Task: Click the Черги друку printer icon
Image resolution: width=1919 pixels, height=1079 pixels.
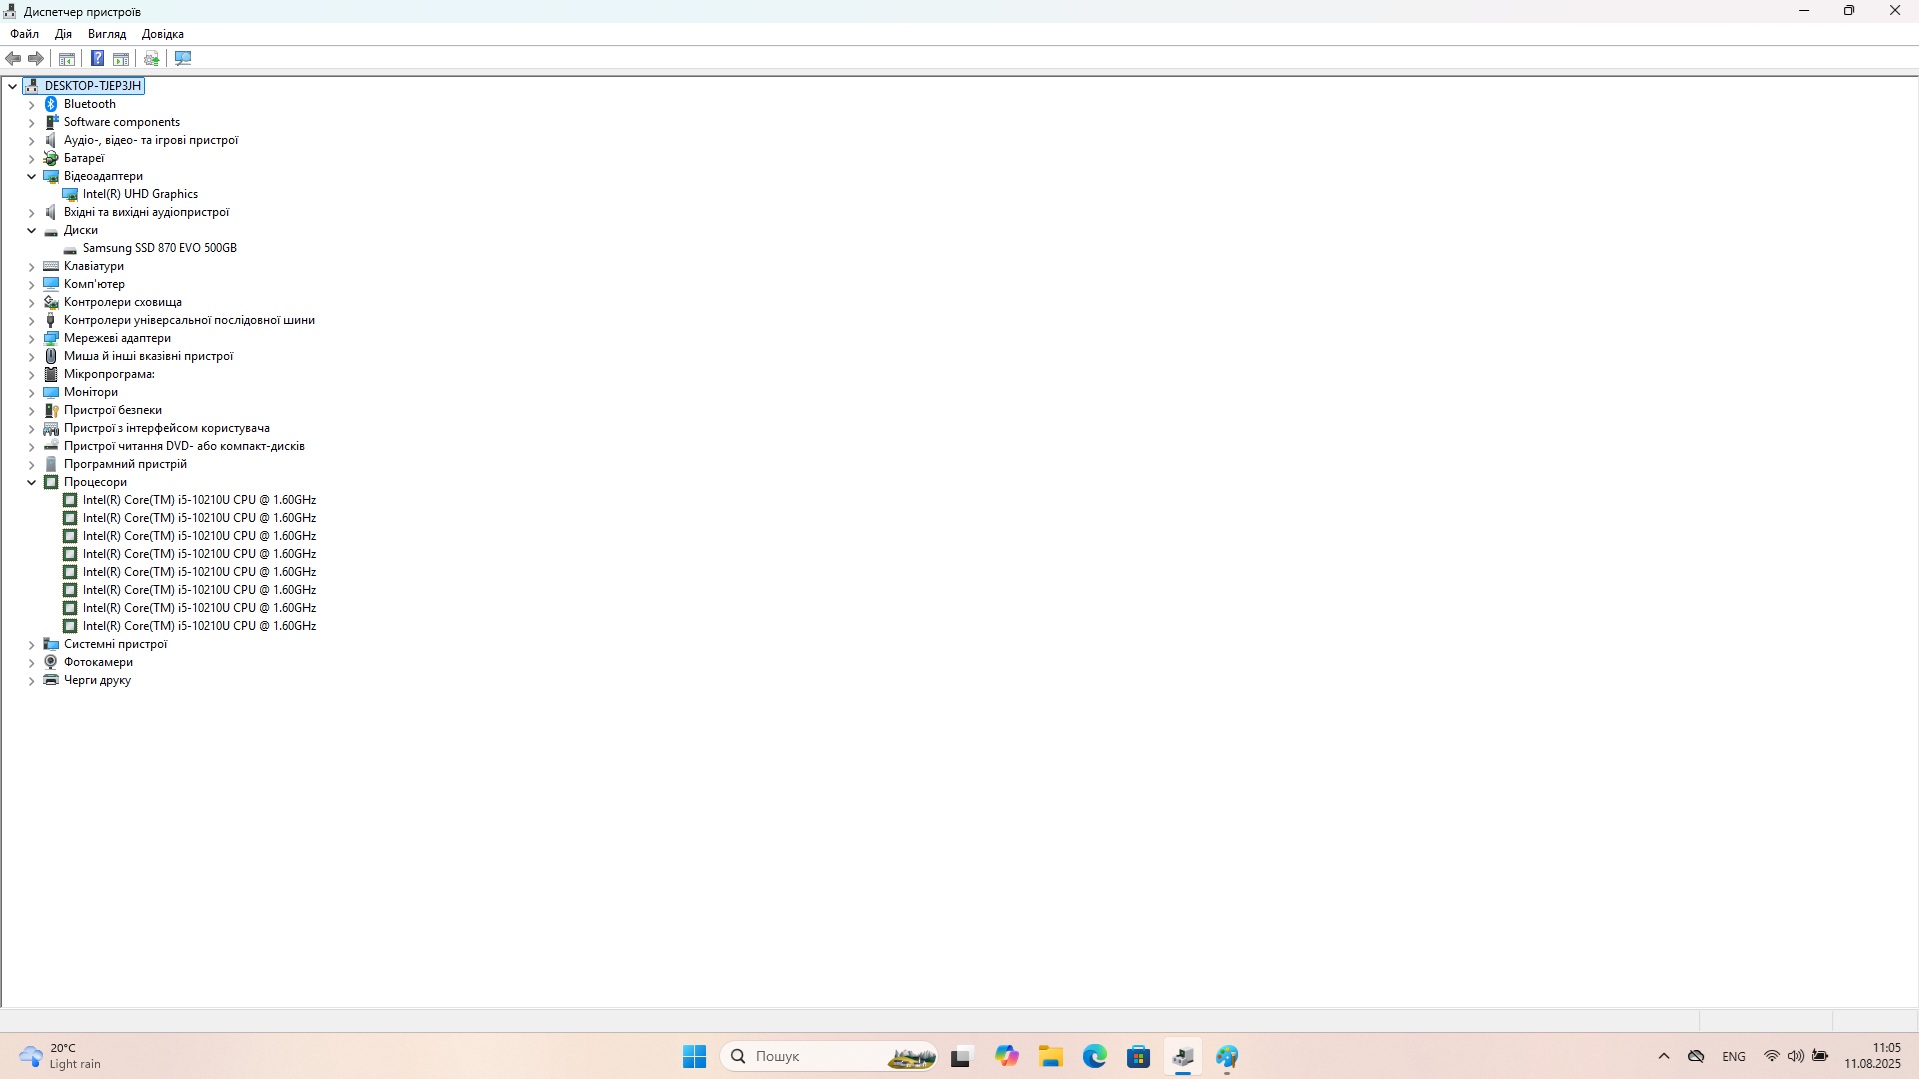Action: [51, 680]
